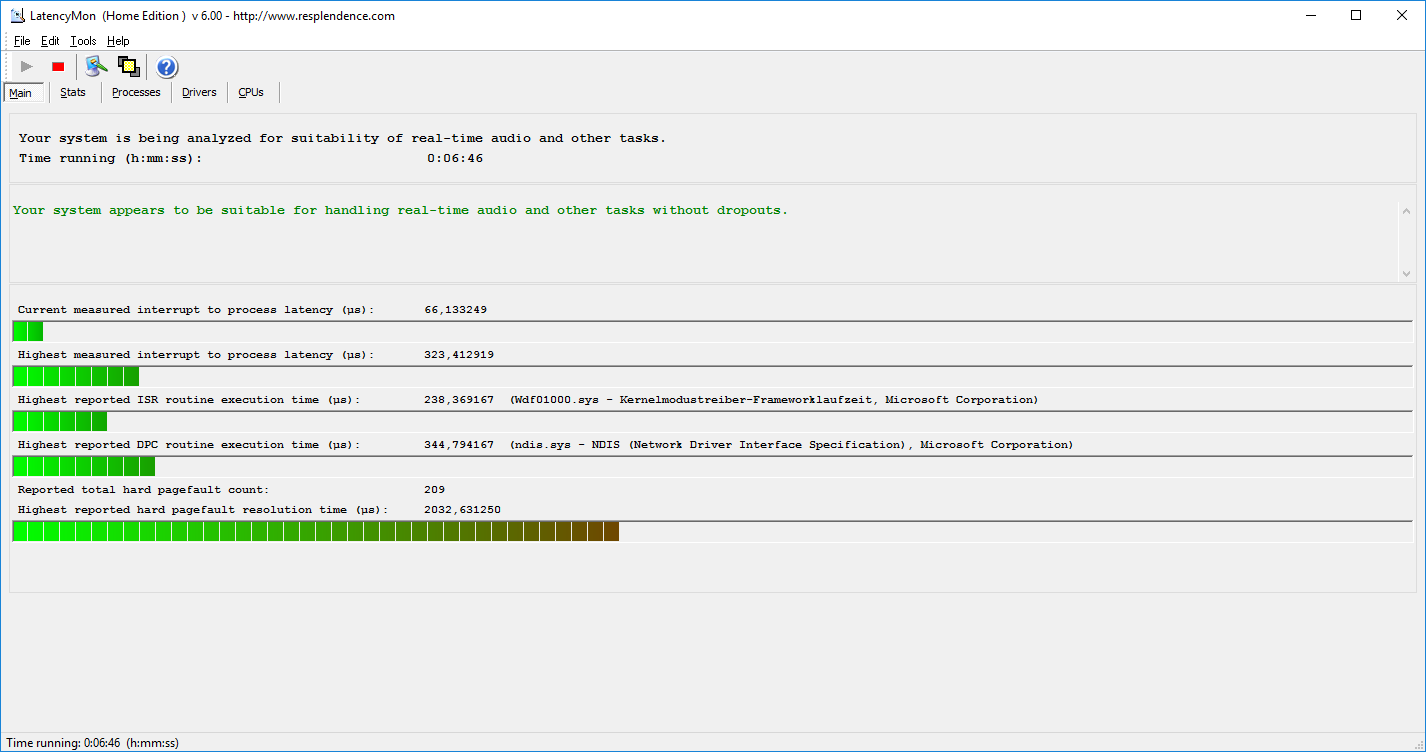Click the overlapping windows toolbar icon

128,67
